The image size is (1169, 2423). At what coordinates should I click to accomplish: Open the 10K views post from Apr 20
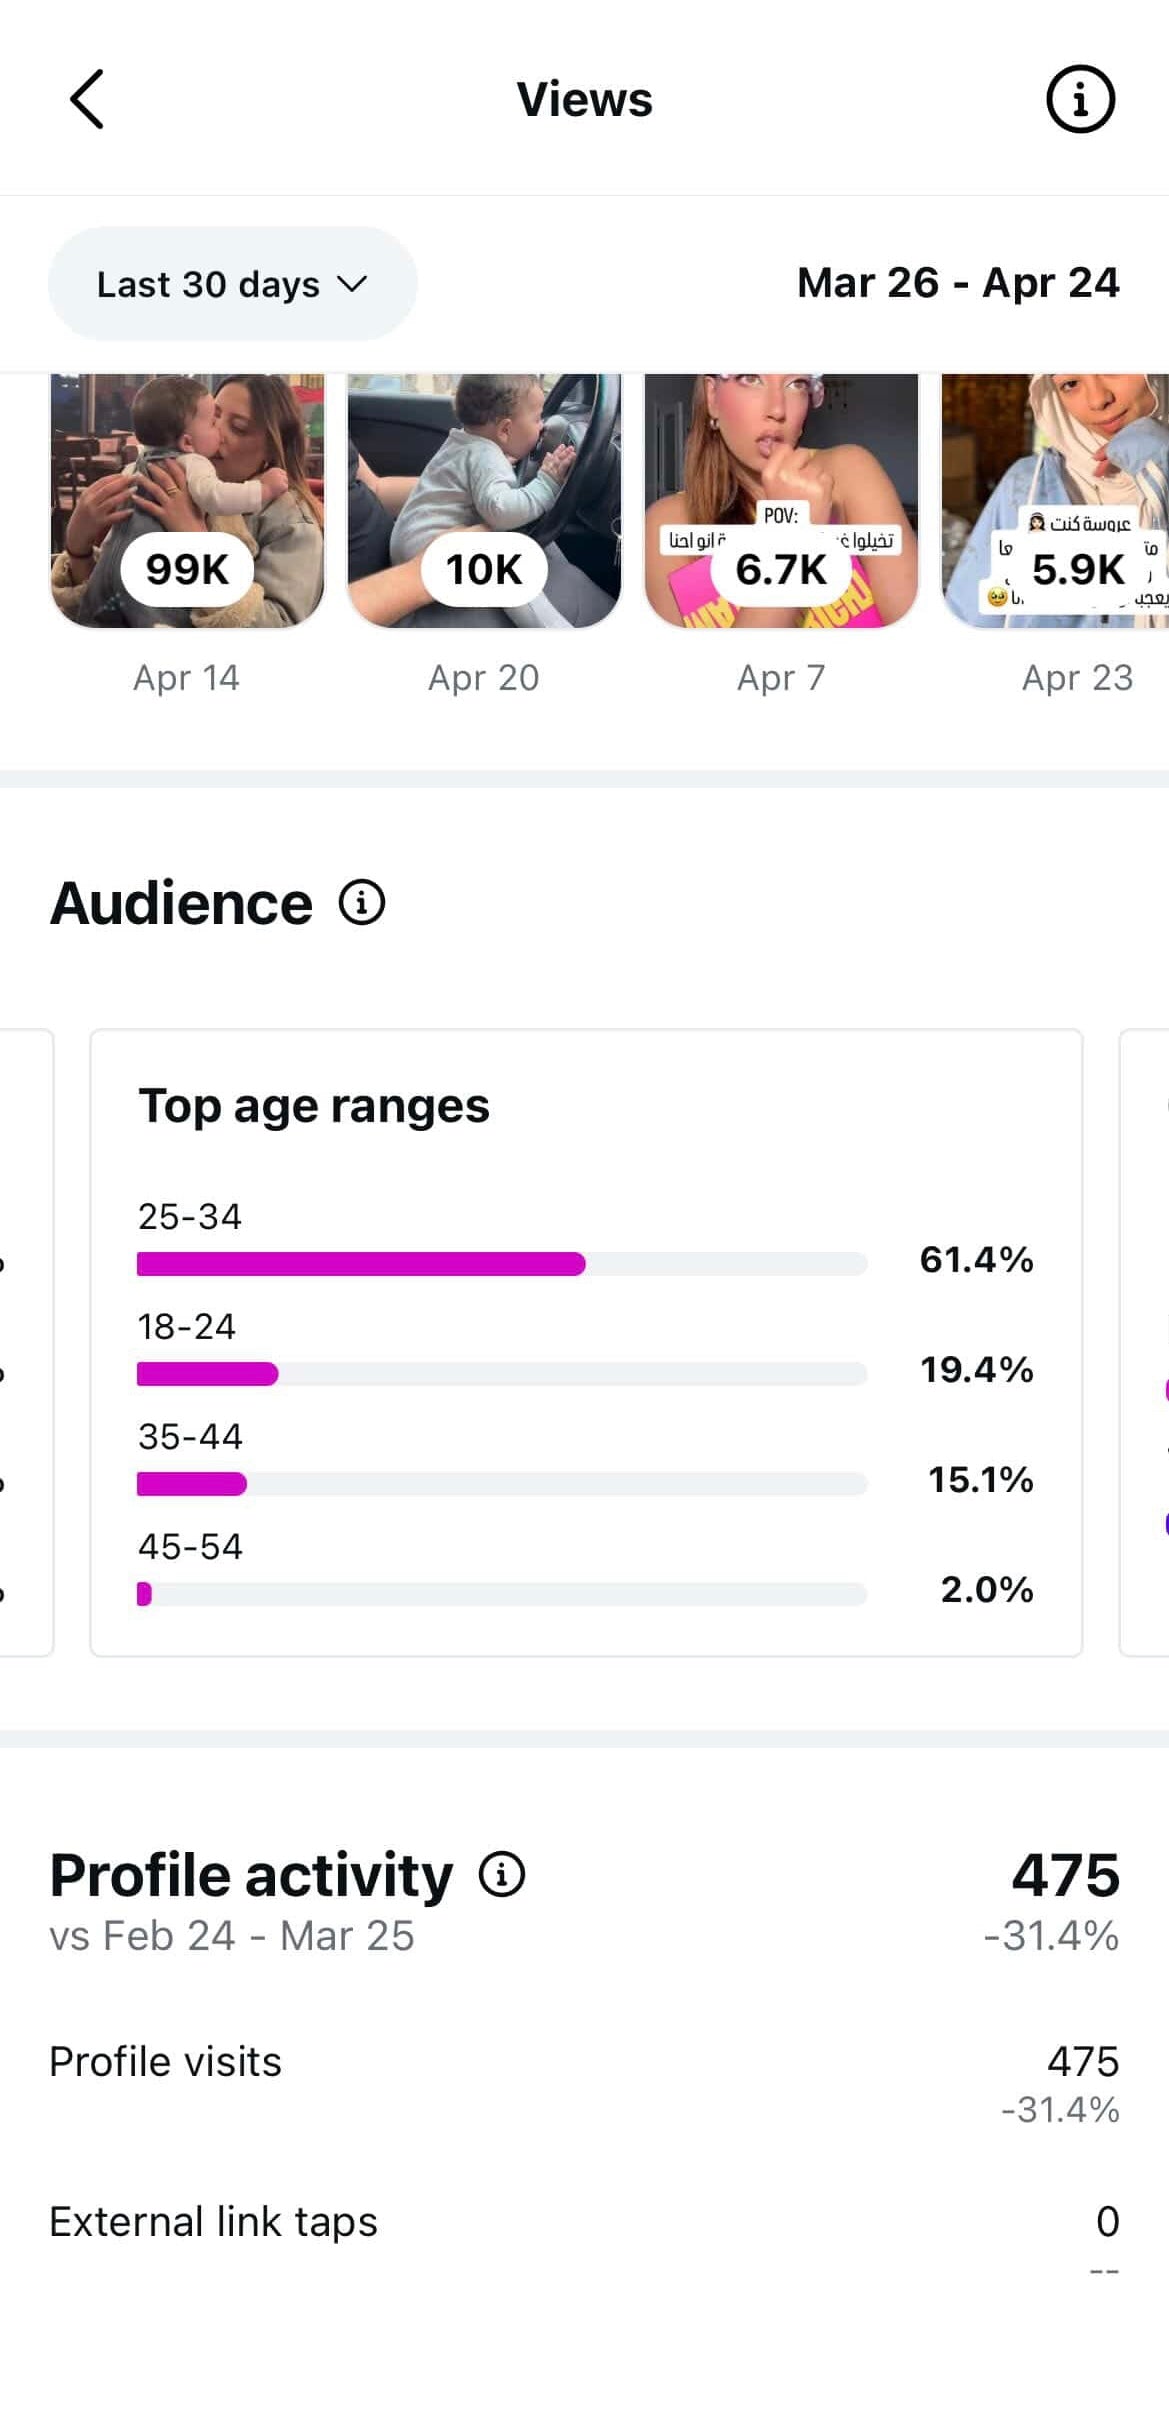click(484, 501)
